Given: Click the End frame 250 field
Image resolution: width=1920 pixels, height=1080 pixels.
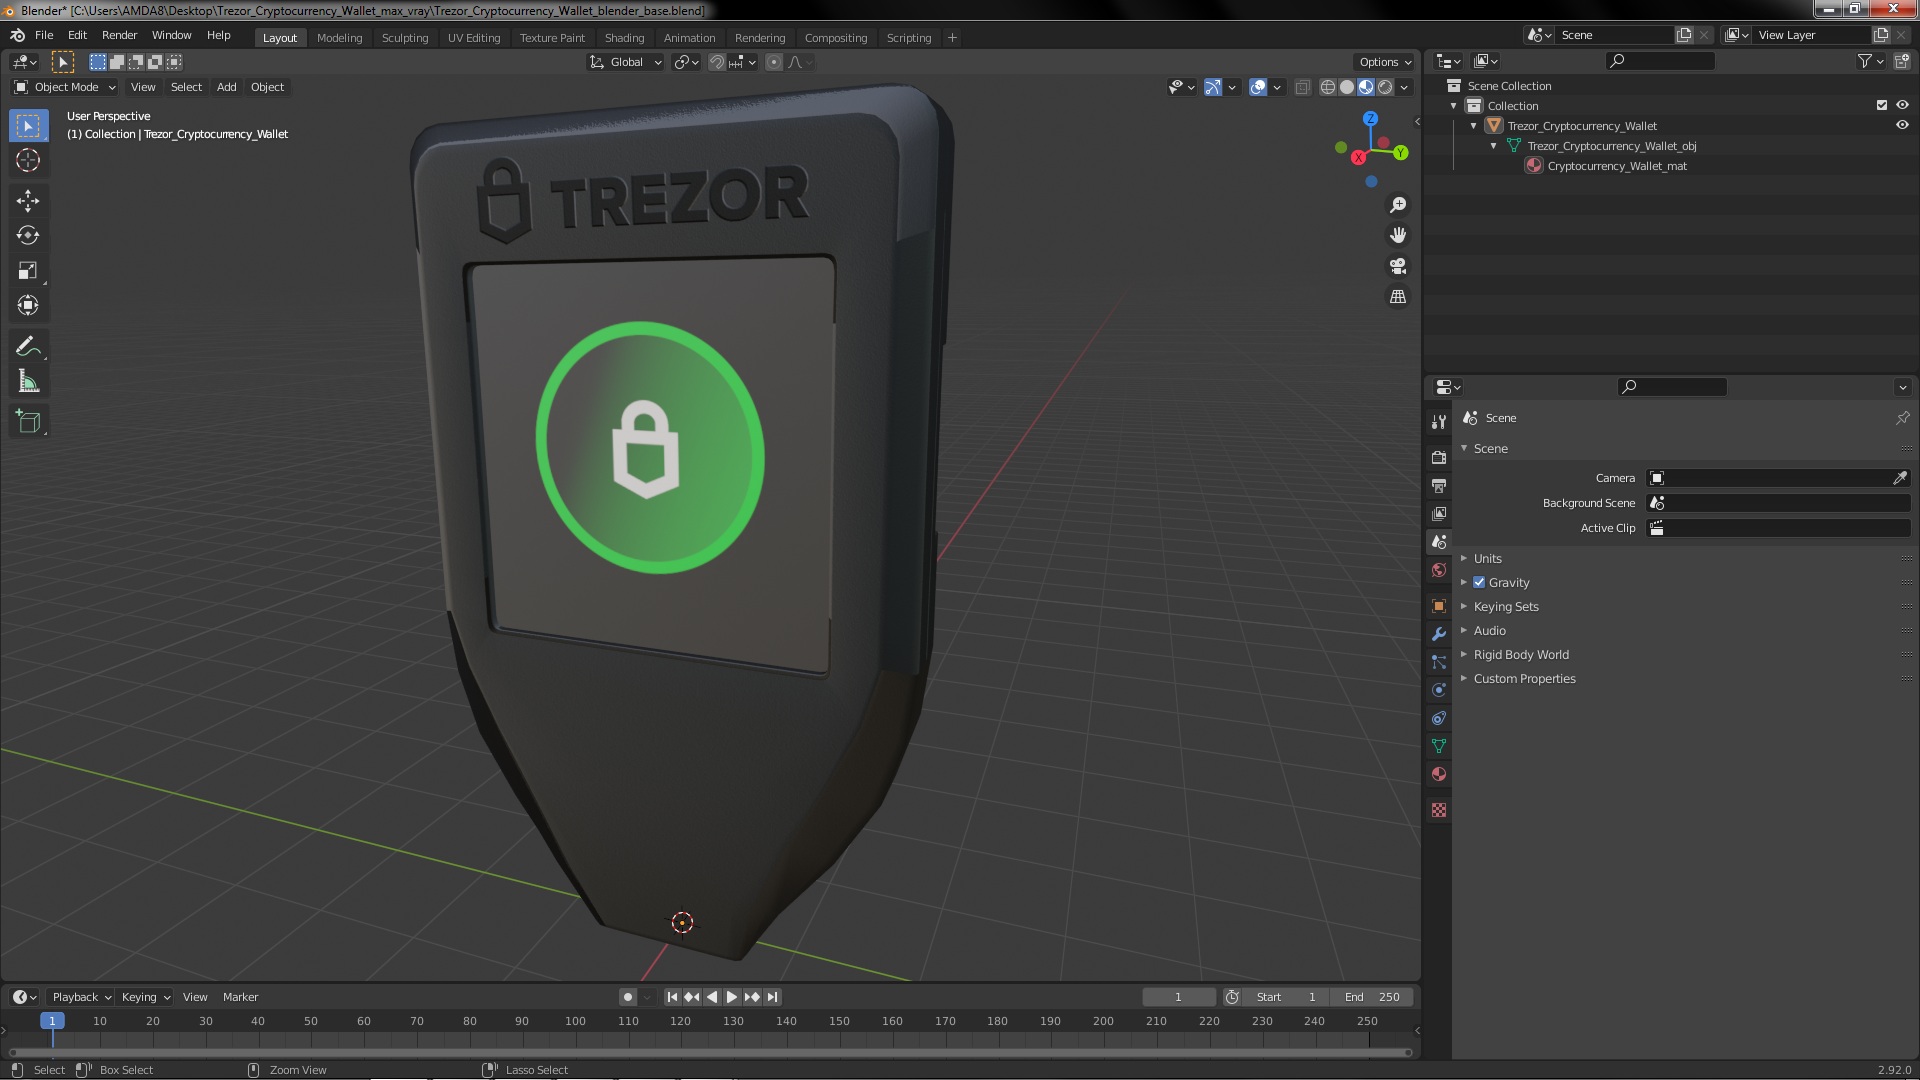Looking at the screenshot, I should (x=1373, y=997).
